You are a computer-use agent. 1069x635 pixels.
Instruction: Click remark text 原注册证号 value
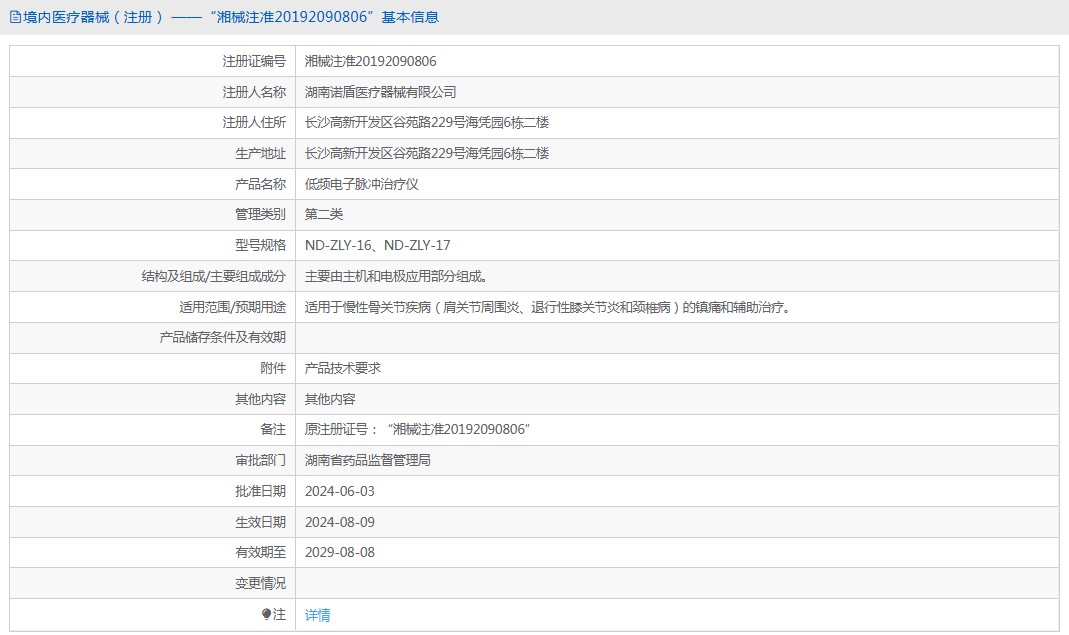point(417,430)
